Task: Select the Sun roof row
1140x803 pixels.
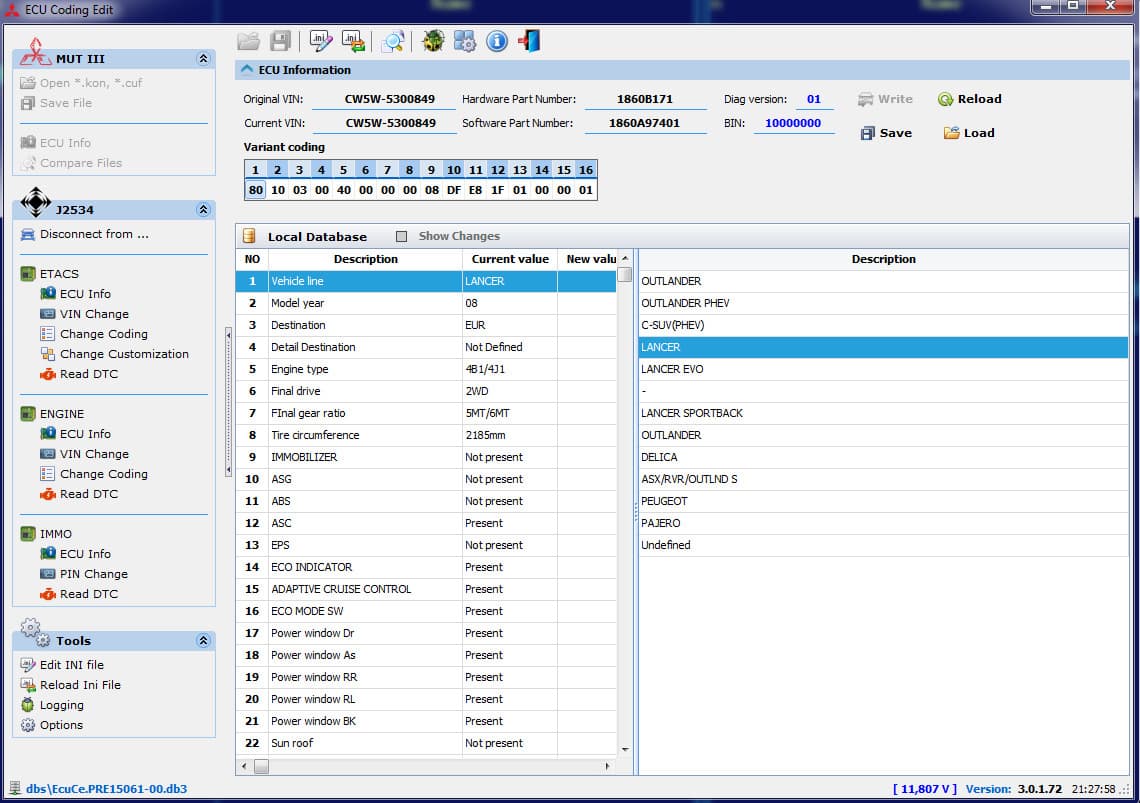Action: click(x=426, y=743)
